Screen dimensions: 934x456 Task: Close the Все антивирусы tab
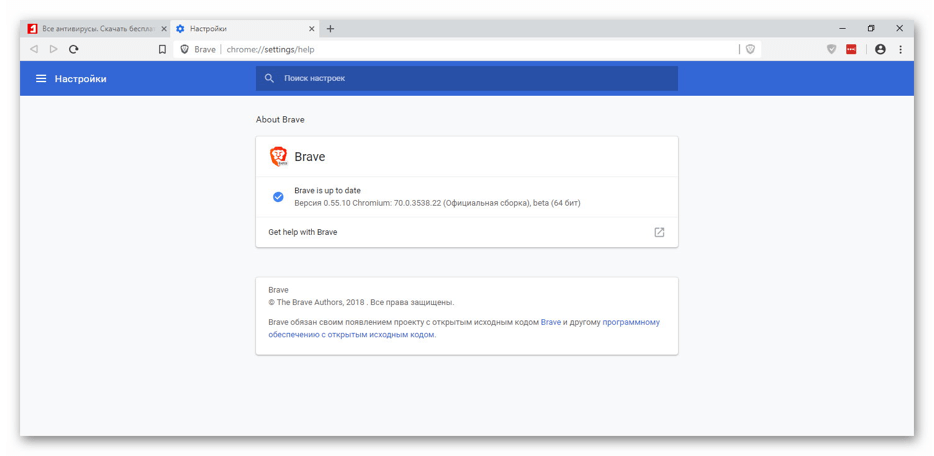pos(164,29)
